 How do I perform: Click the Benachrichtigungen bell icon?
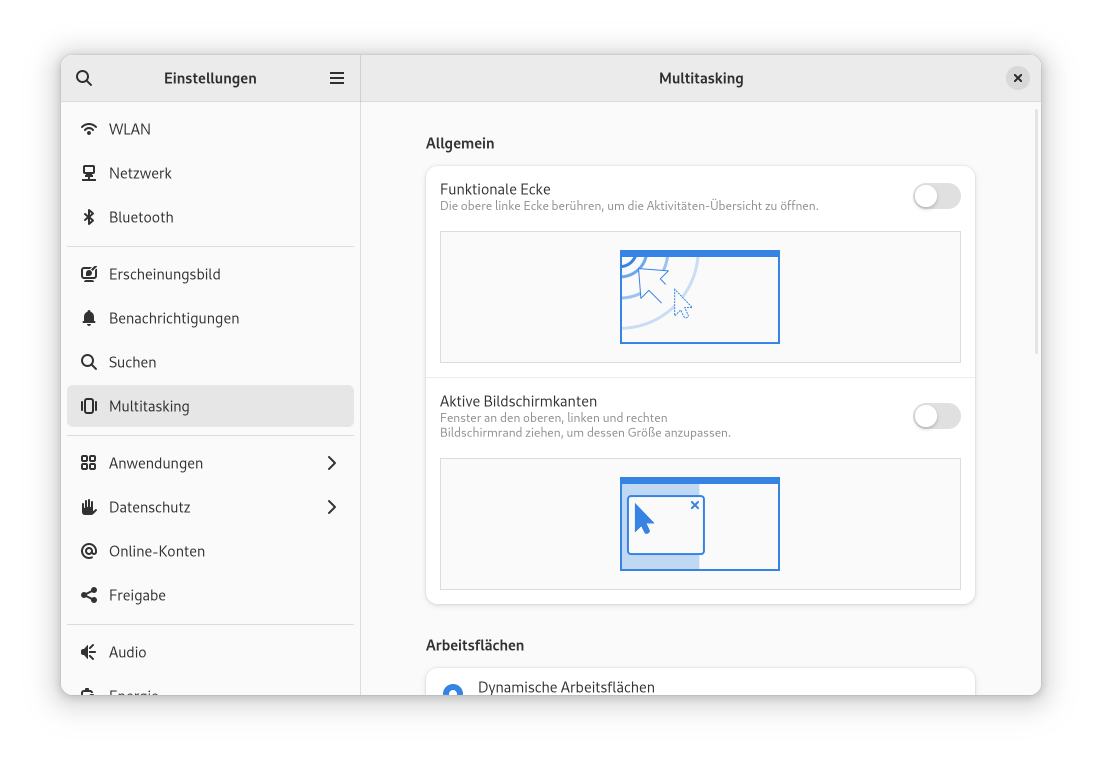click(x=89, y=318)
